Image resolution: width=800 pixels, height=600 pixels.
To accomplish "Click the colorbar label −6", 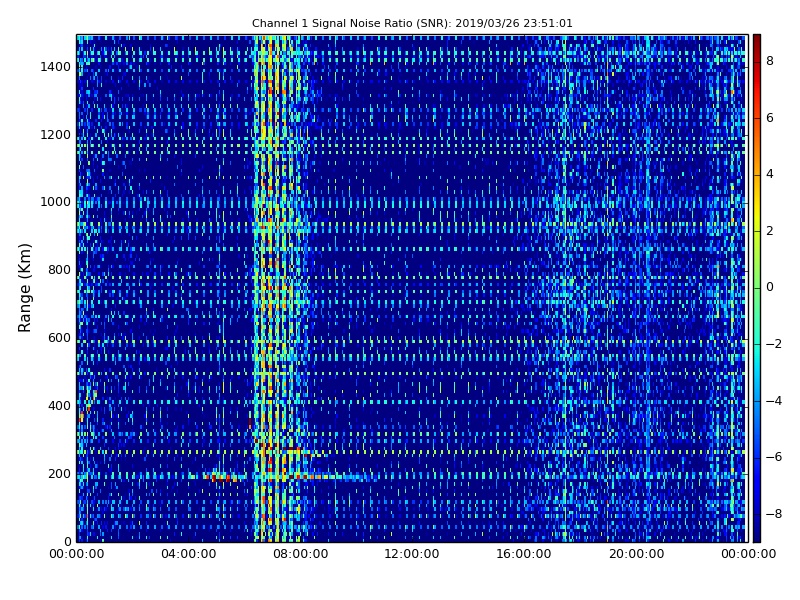I will (x=774, y=457).
